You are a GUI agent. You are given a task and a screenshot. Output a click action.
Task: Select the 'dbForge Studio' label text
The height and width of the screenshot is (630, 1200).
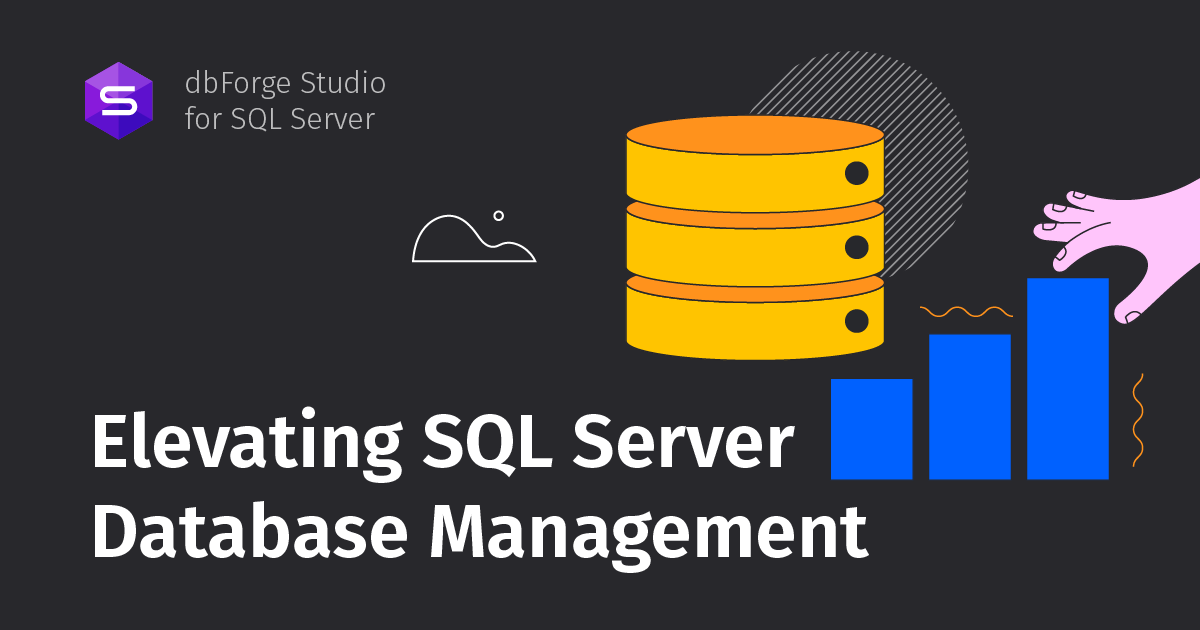point(285,84)
